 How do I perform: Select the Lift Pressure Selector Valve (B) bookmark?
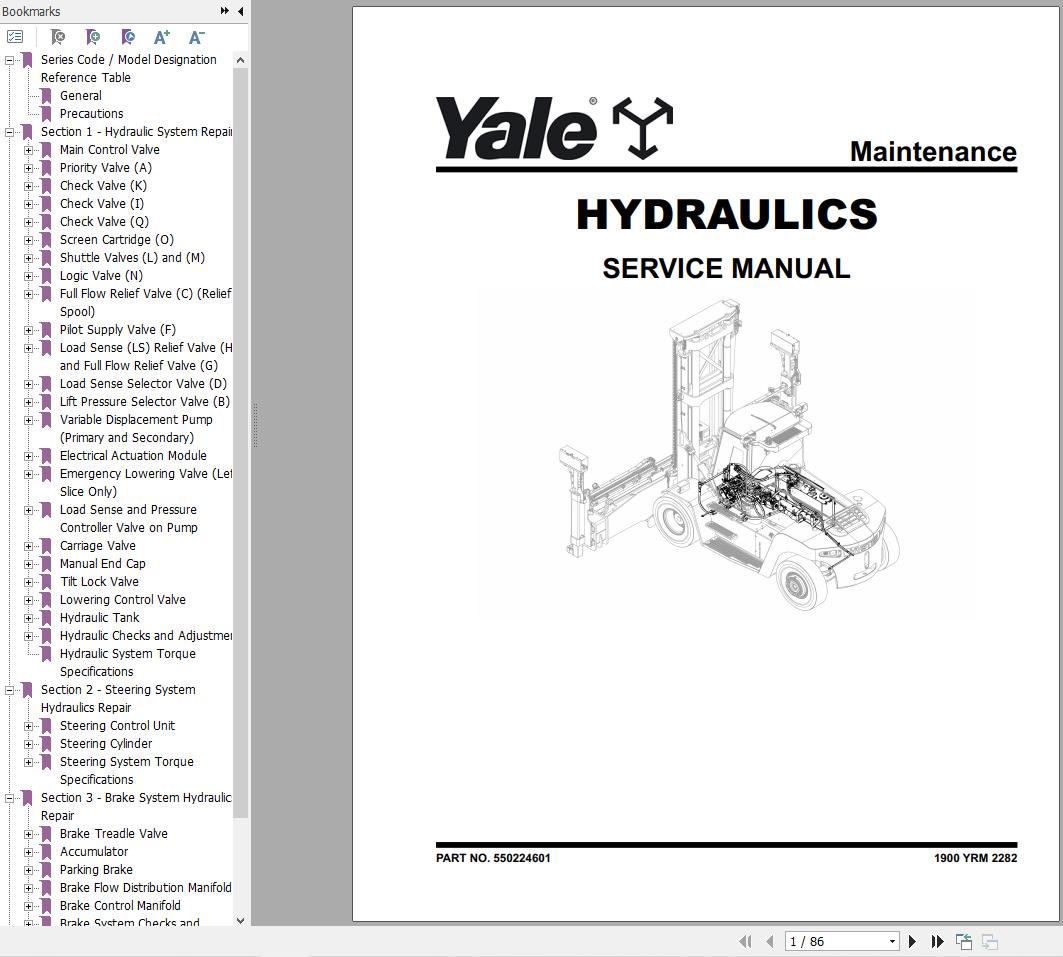[145, 402]
